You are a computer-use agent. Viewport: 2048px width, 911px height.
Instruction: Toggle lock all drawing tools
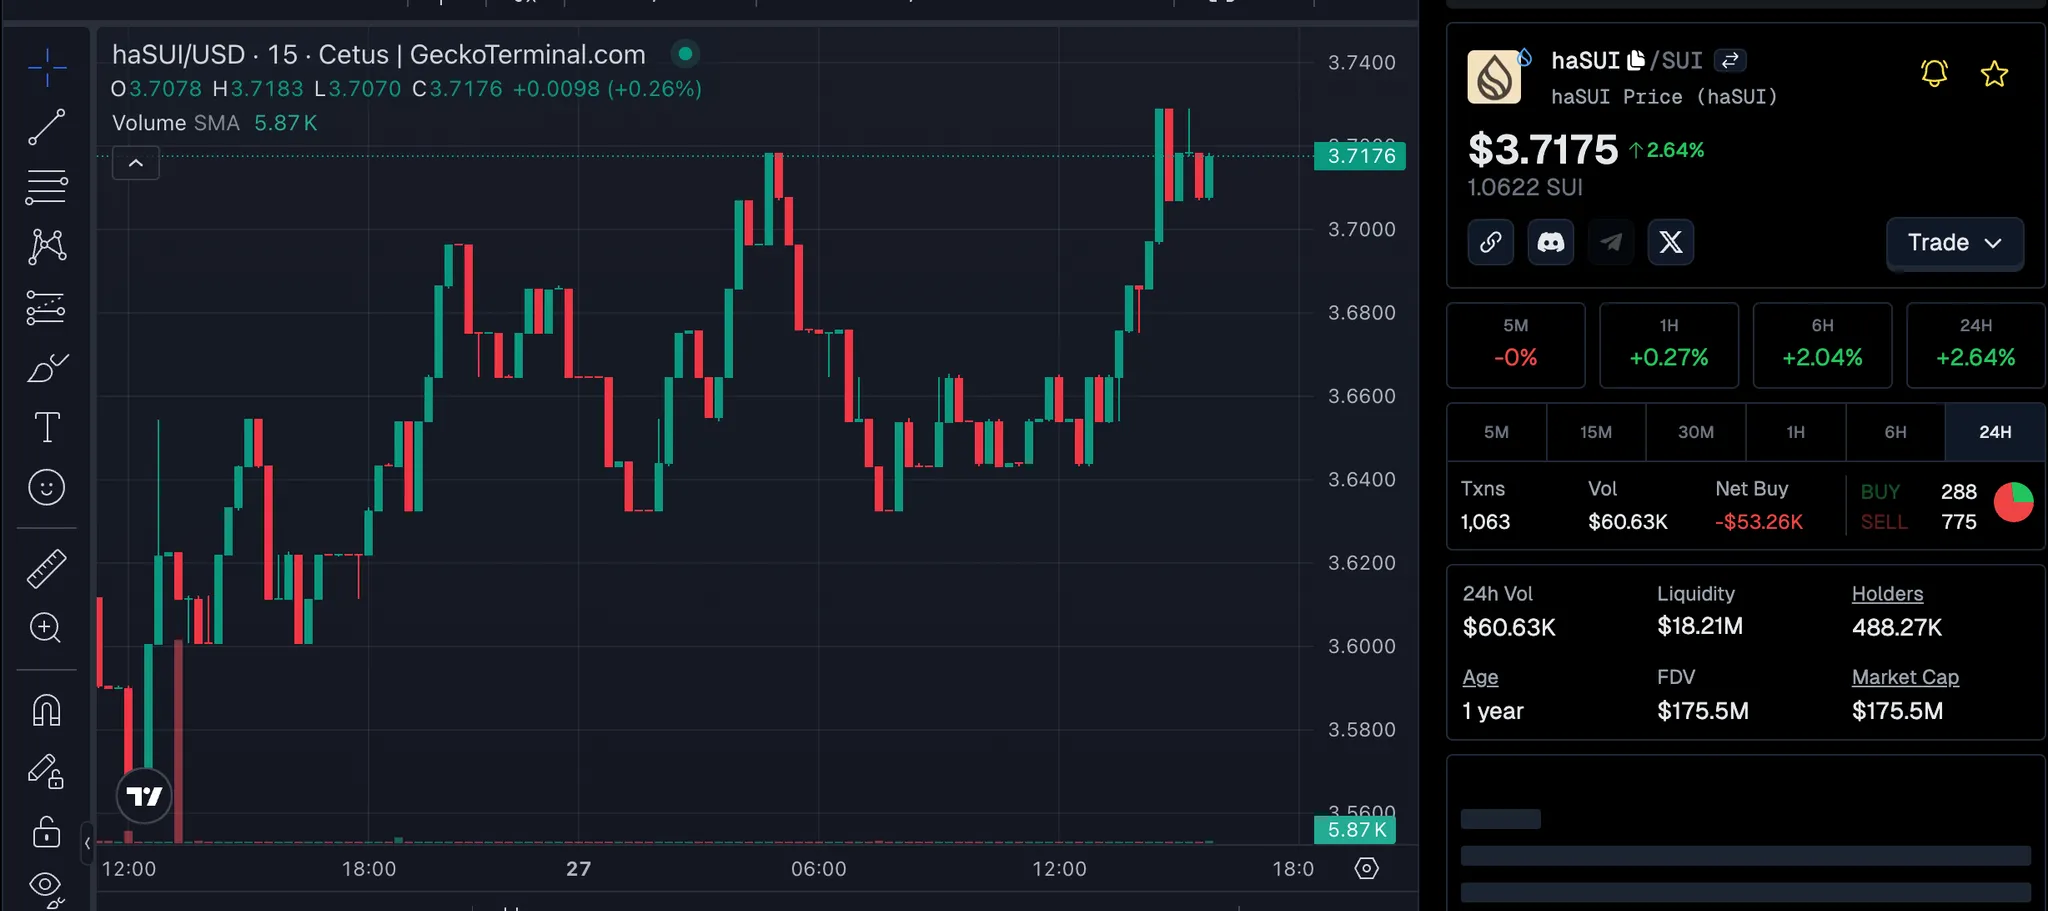pos(46,831)
